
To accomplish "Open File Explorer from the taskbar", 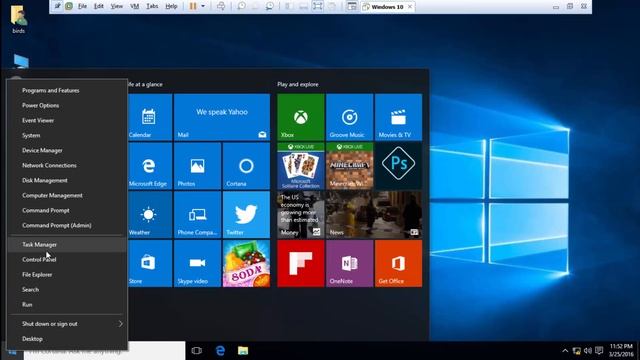I will tap(243, 351).
